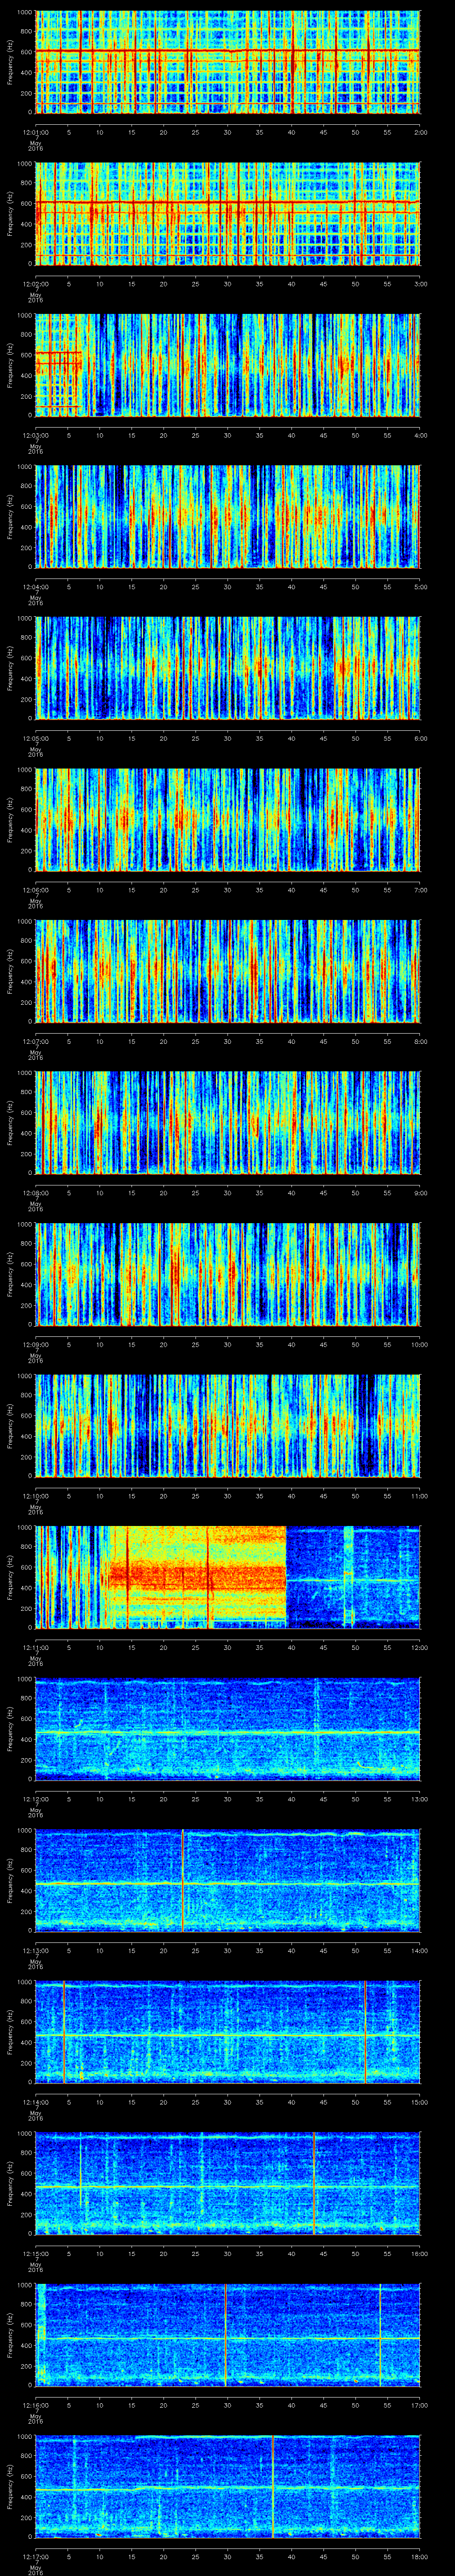Screen dimensions: 455x2576
Task: Click the 12:08:00 start time label
Action: click(x=36, y=1193)
